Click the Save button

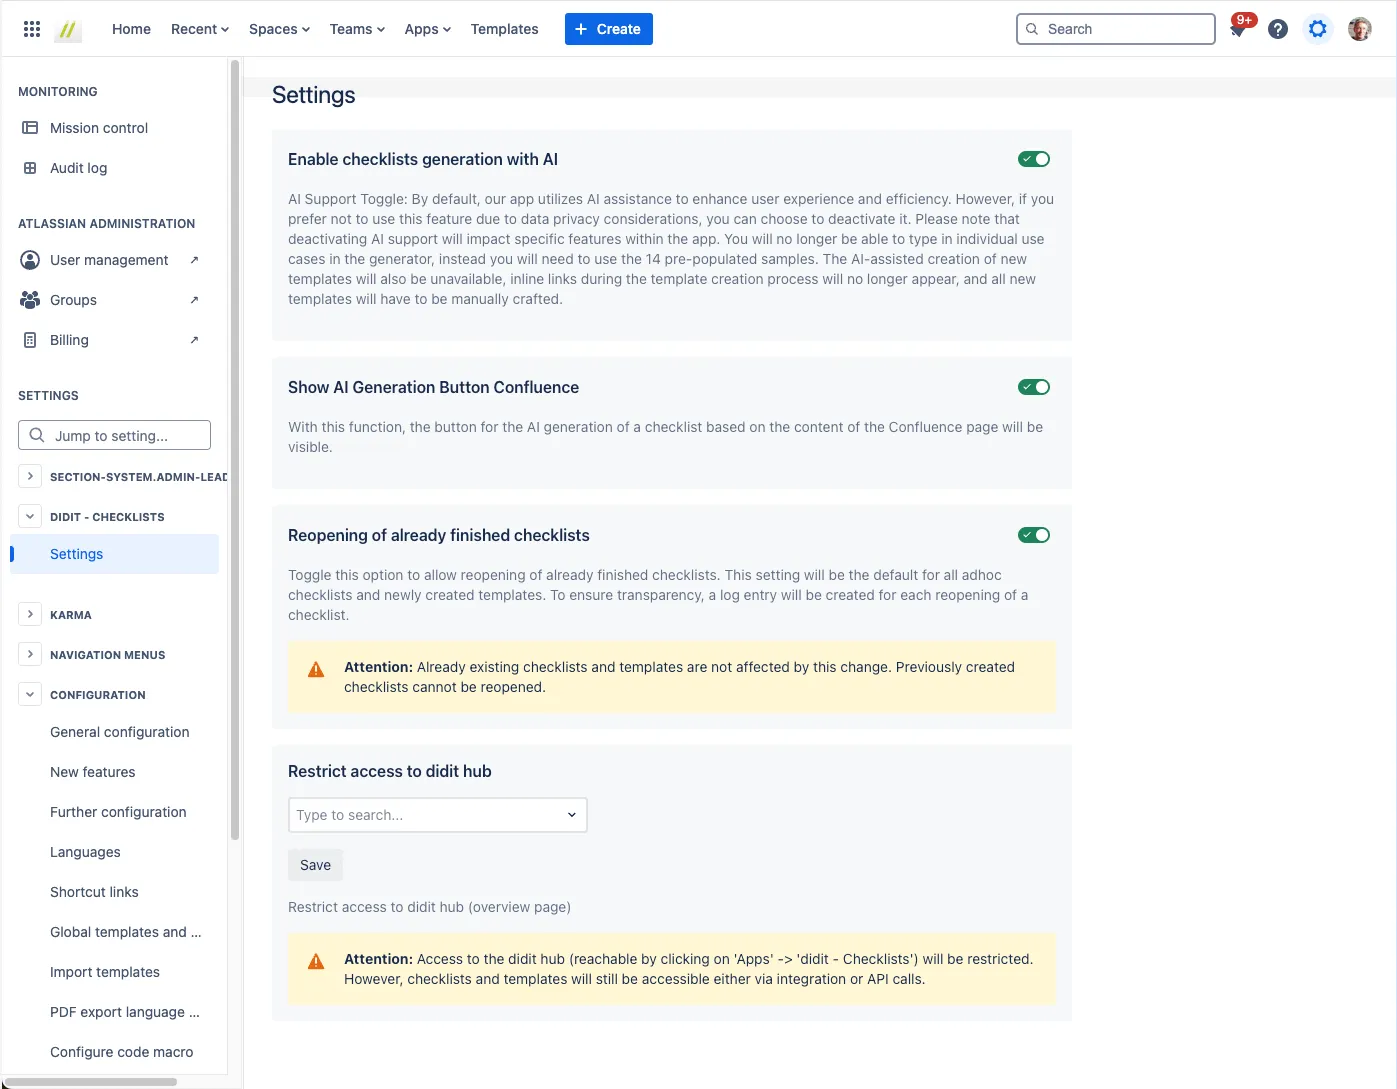click(315, 865)
